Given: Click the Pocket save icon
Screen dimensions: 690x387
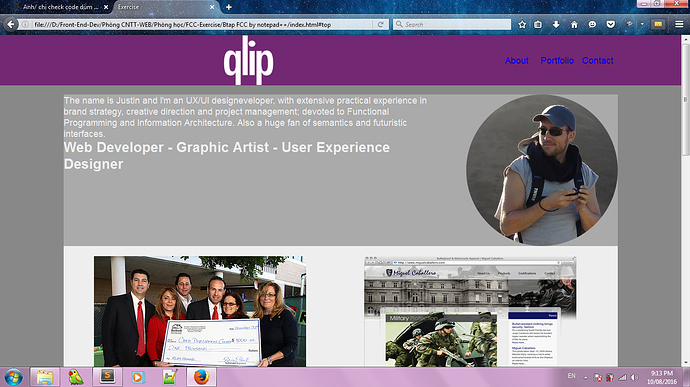Looking at the screenshot, I should click(610, 25).
